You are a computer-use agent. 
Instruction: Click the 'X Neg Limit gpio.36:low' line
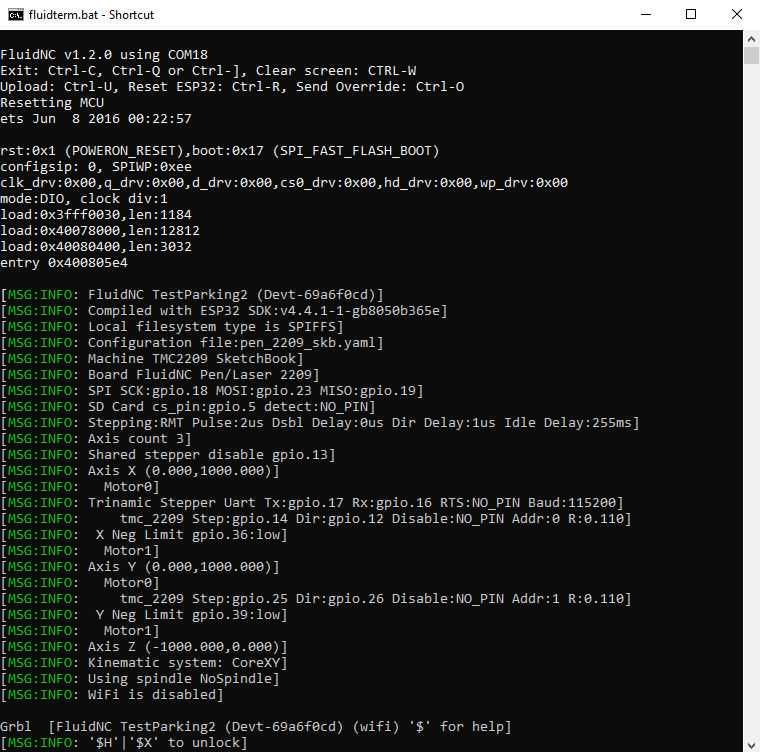tap(144, 535)
